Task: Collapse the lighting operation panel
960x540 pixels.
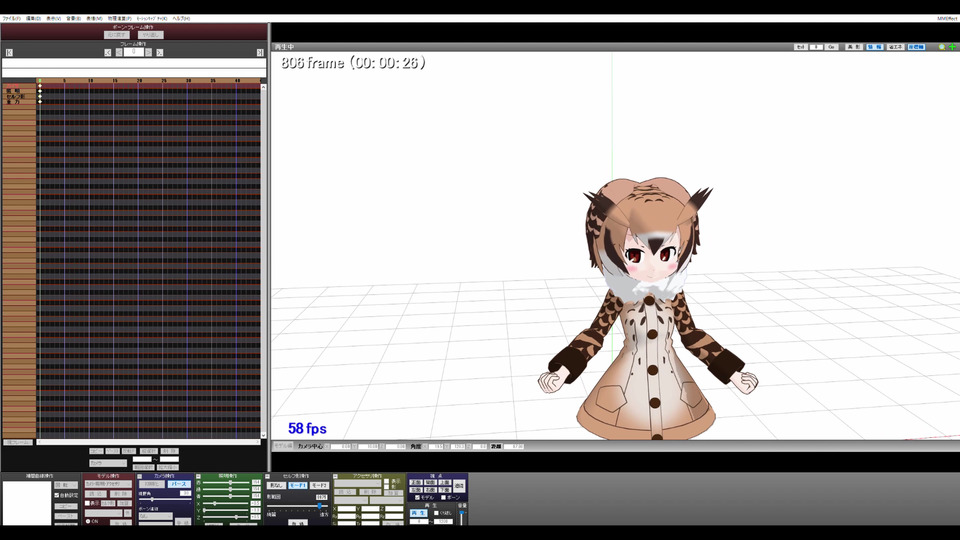Action: coord(198,476)
